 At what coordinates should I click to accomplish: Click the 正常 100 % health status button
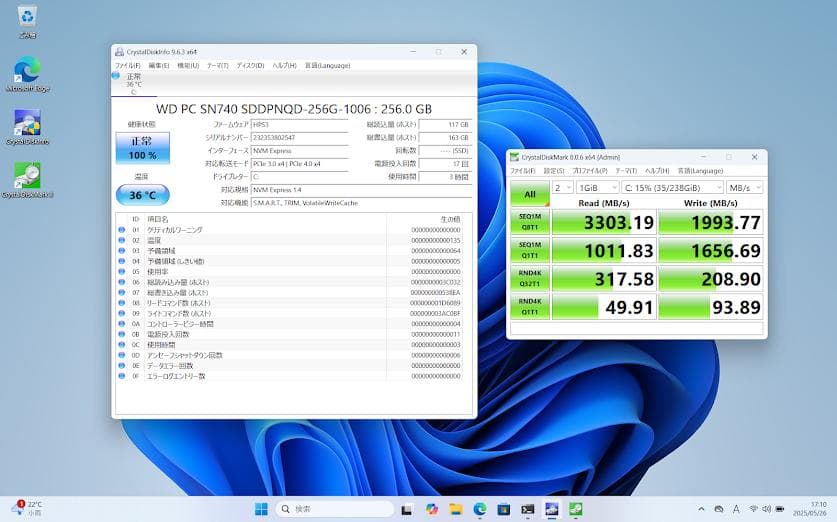(x=143, y=148)
